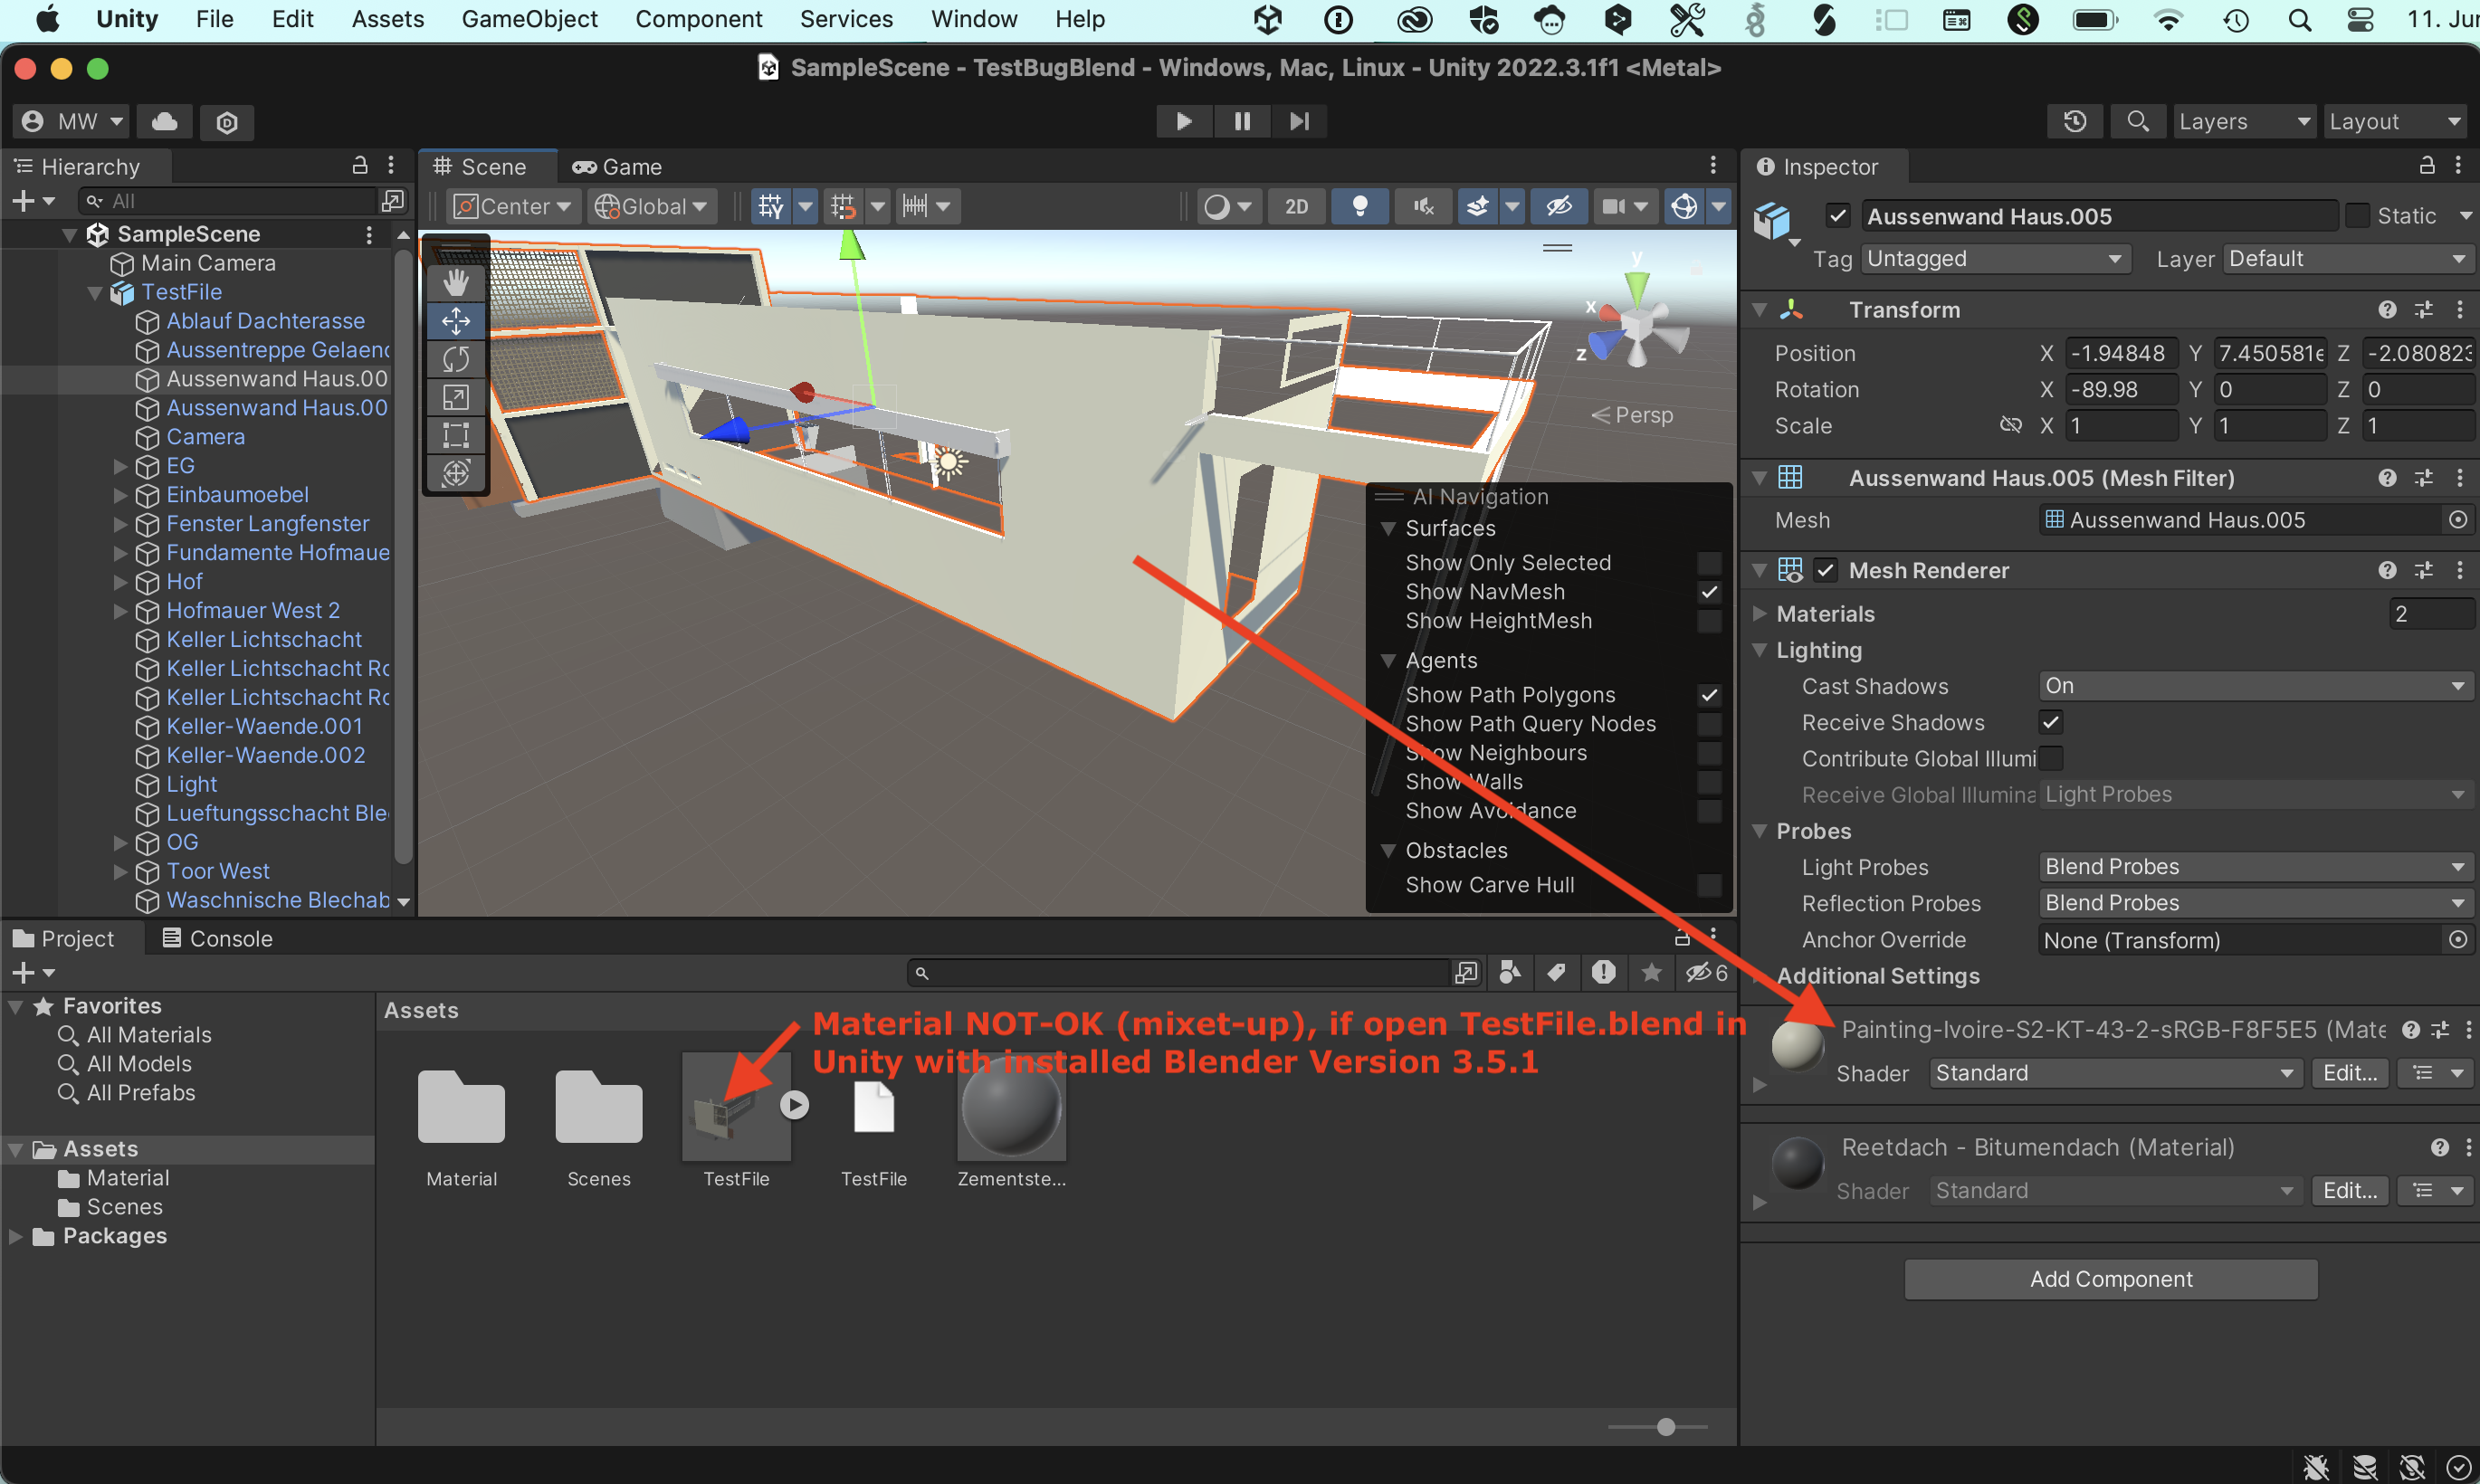Open Undo History icon in toolbar
Screen dimensions: 2480x1484
(2075, 121)
